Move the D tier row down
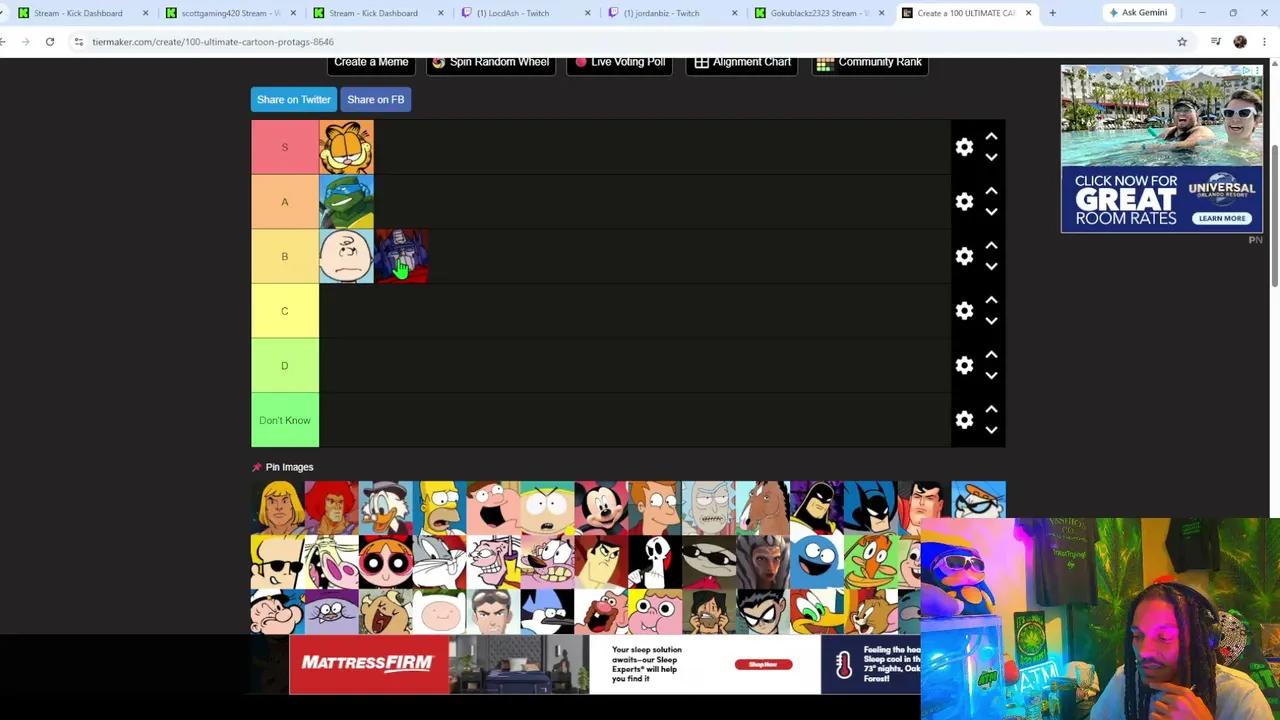Screen dimensions: 1280x720 [x=991, y=376]
